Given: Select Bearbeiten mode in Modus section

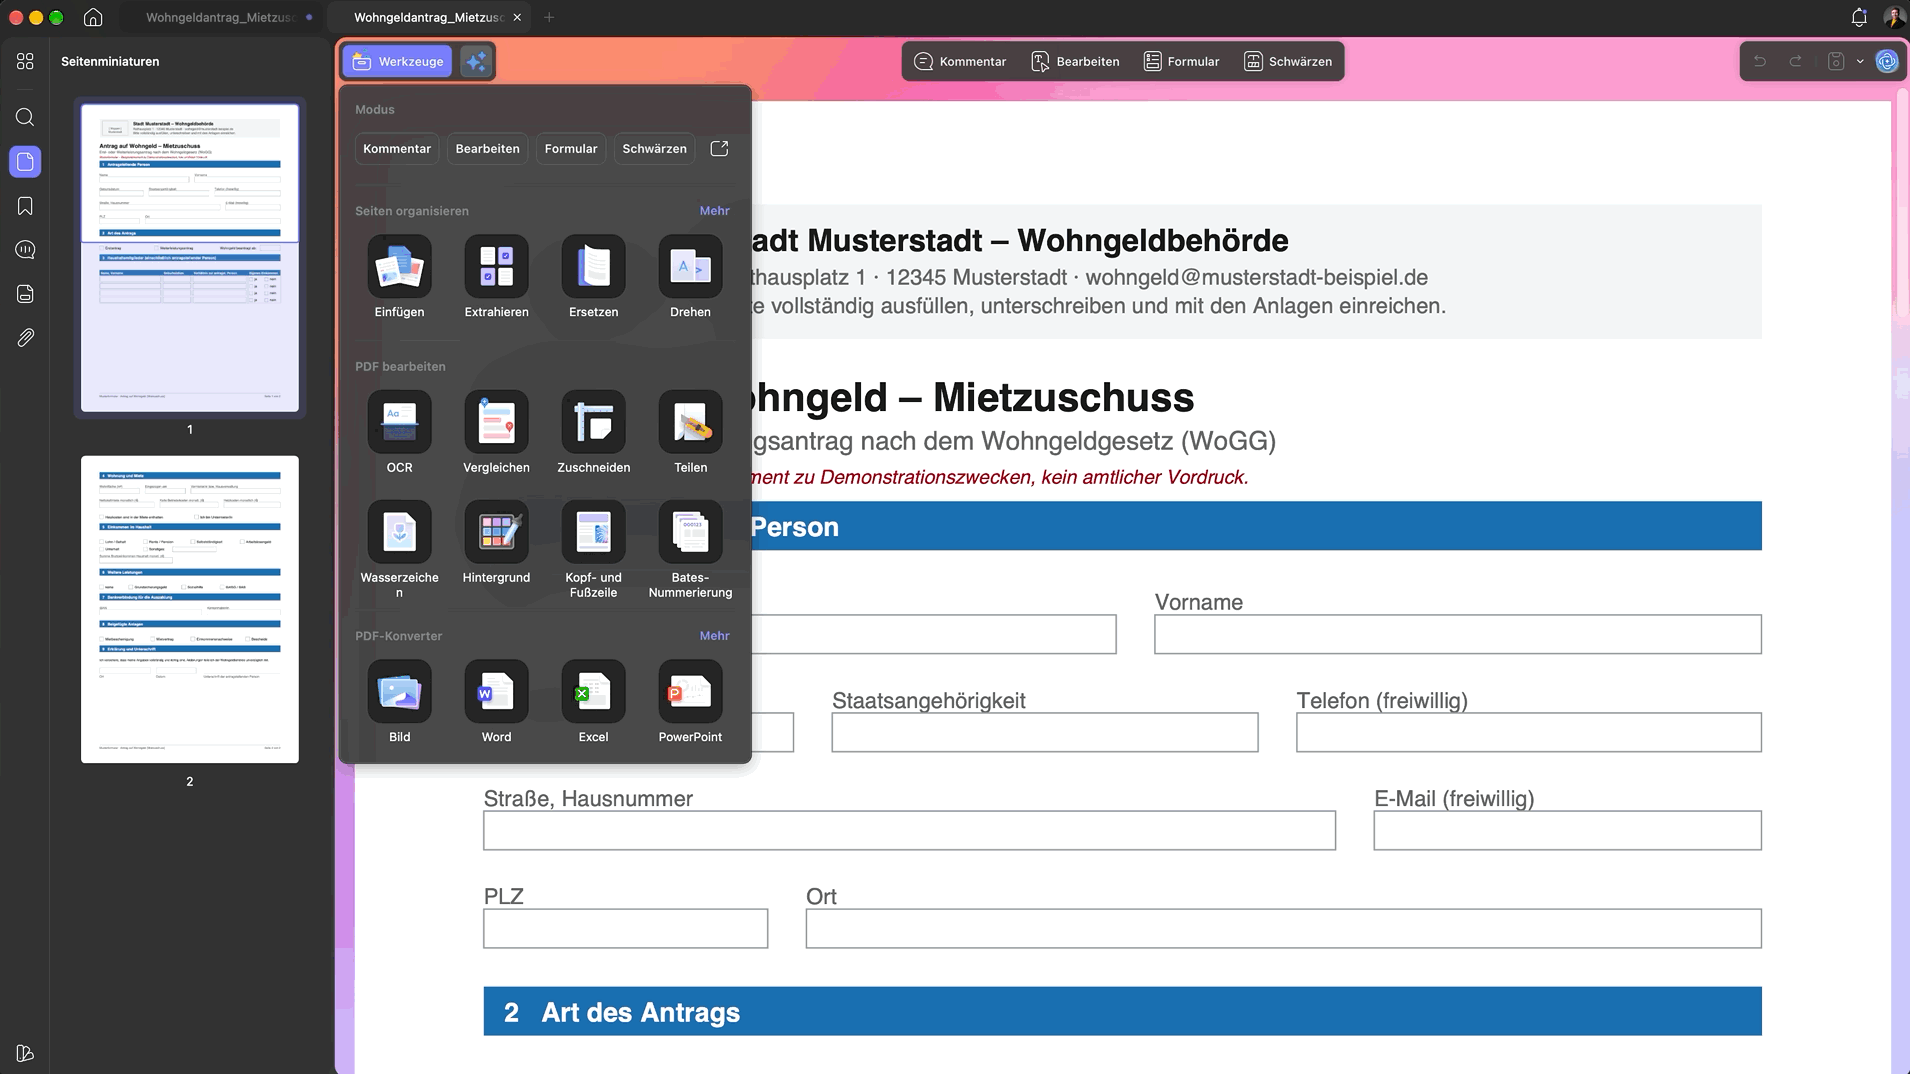Looking at the screenshot, I should tap(487, 149).
